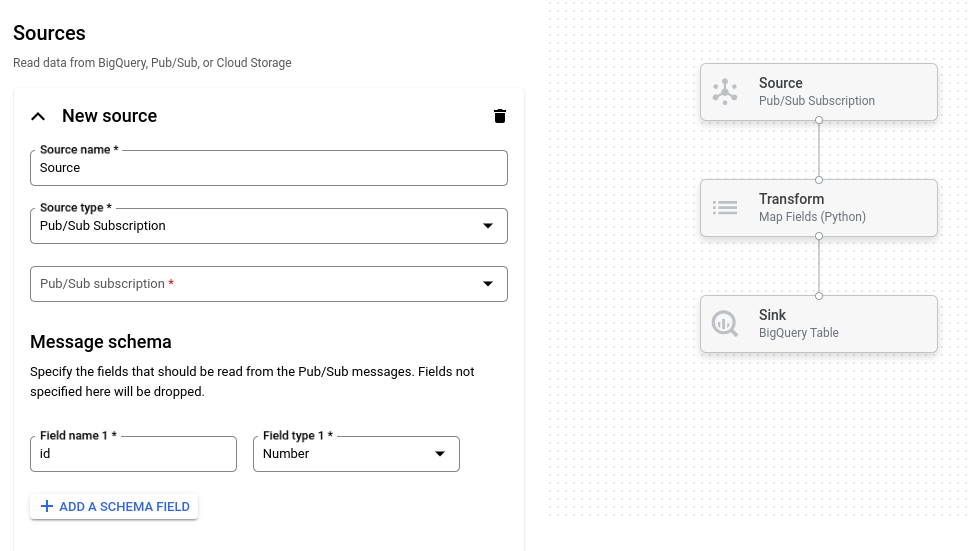
Task: Click connector port above Transform node
Action: point(819,180)
